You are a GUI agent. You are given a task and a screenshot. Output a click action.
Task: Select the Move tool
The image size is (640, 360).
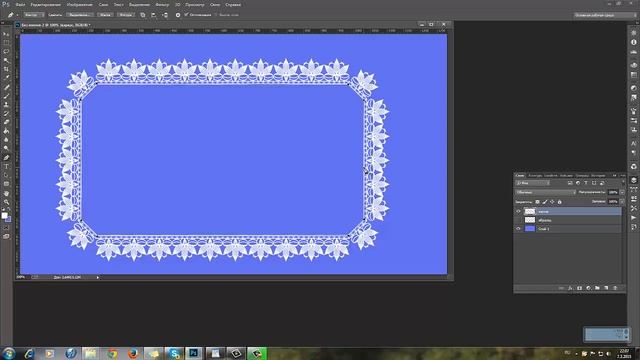pyautogui.click(x=6, y=34)
